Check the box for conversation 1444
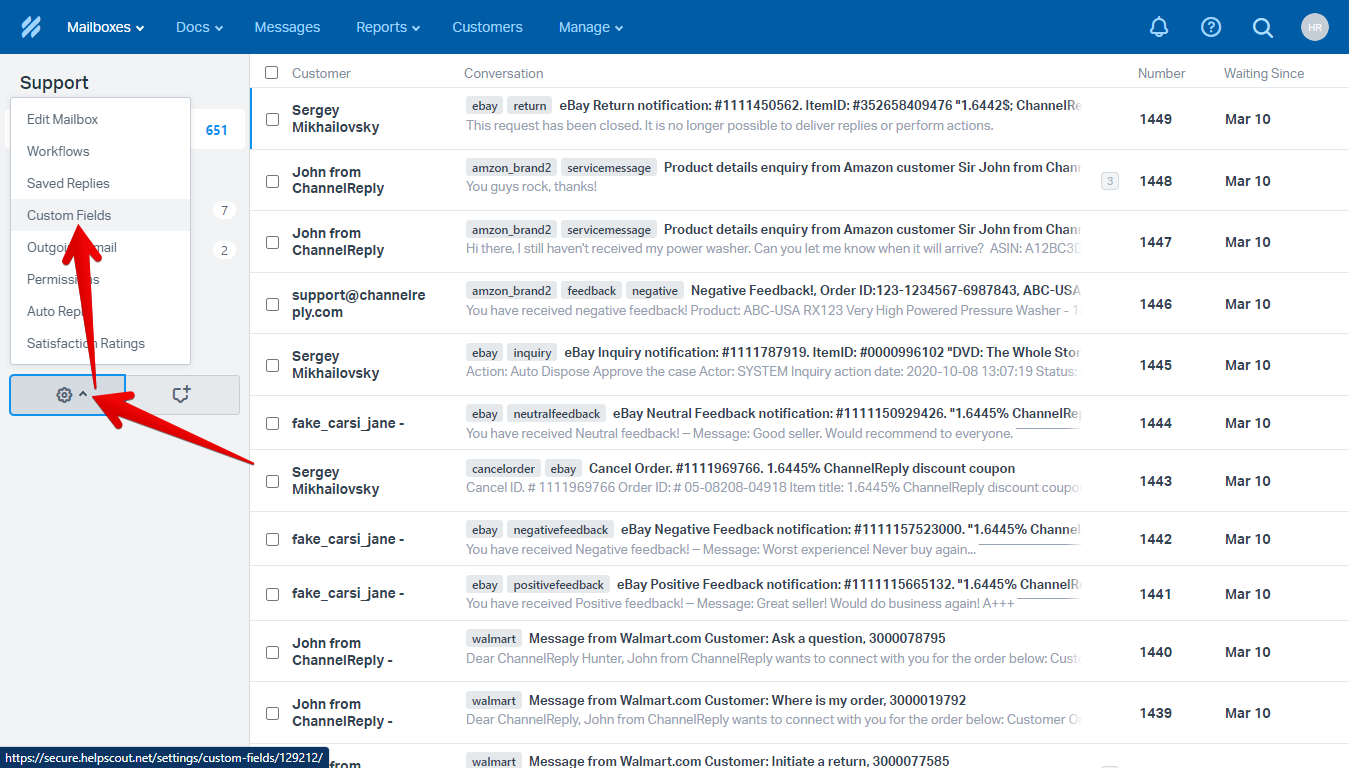 [272, 423]
